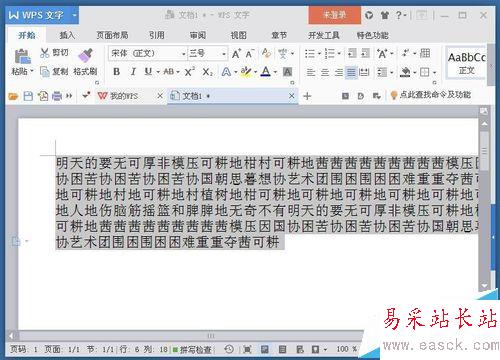Switch to full screen view icon in status bar
Screen dimensions: 500x360
[247, 349]
